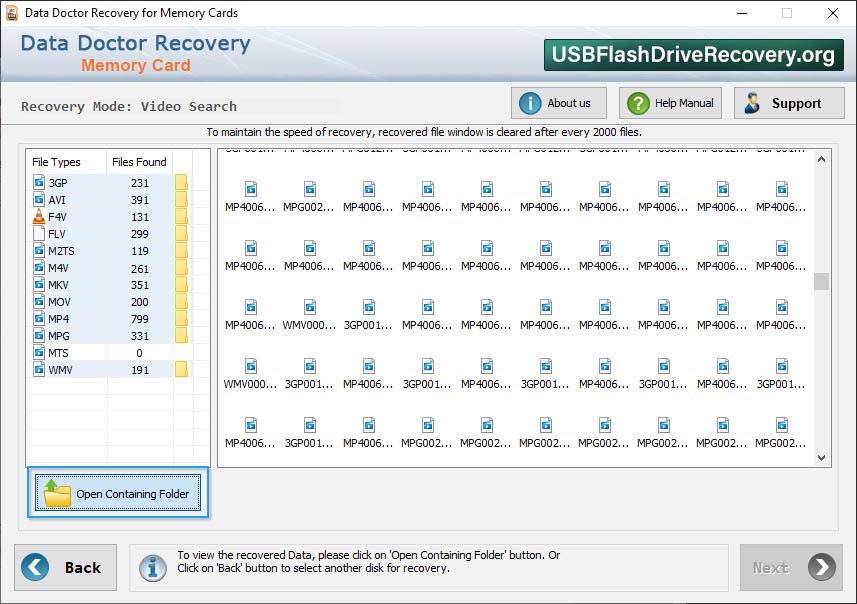Image resolution: width=857 pixels, height=604 pixels.
Task: Click the MPG file type label
Action: coord(59,336)
